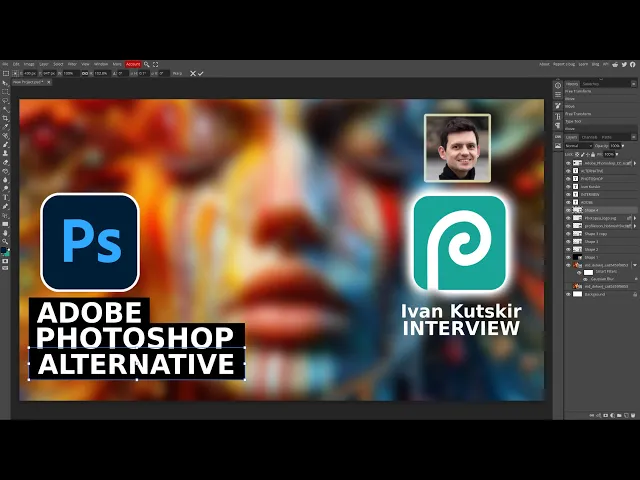This screenshot has height=480, width=640.
Task: Hide the PHOTOSHOP text layer
Action: 568,179
